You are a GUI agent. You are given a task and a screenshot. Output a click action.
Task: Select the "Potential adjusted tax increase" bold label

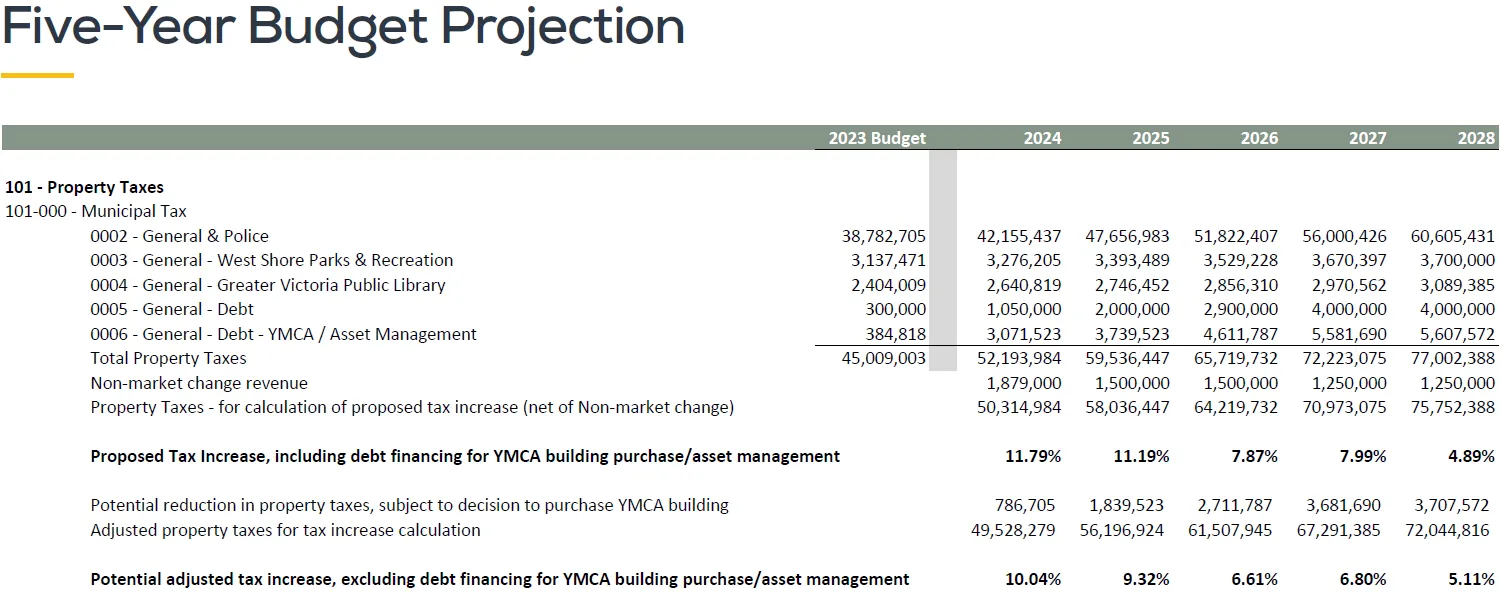click(x=500, y=579)
